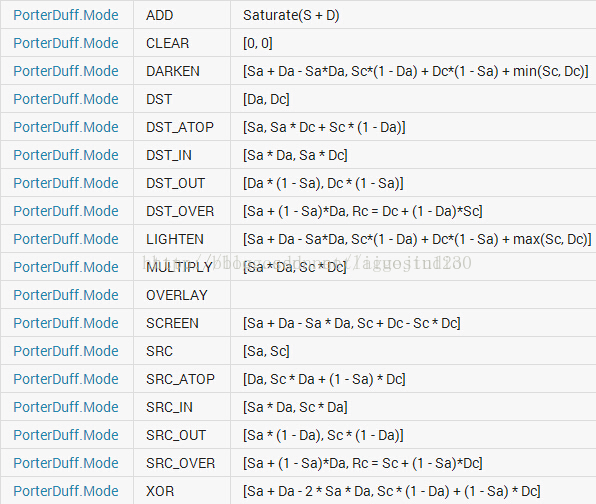Open PorterDuff.Mode link for SRC_ATOP

pos(66,379)
